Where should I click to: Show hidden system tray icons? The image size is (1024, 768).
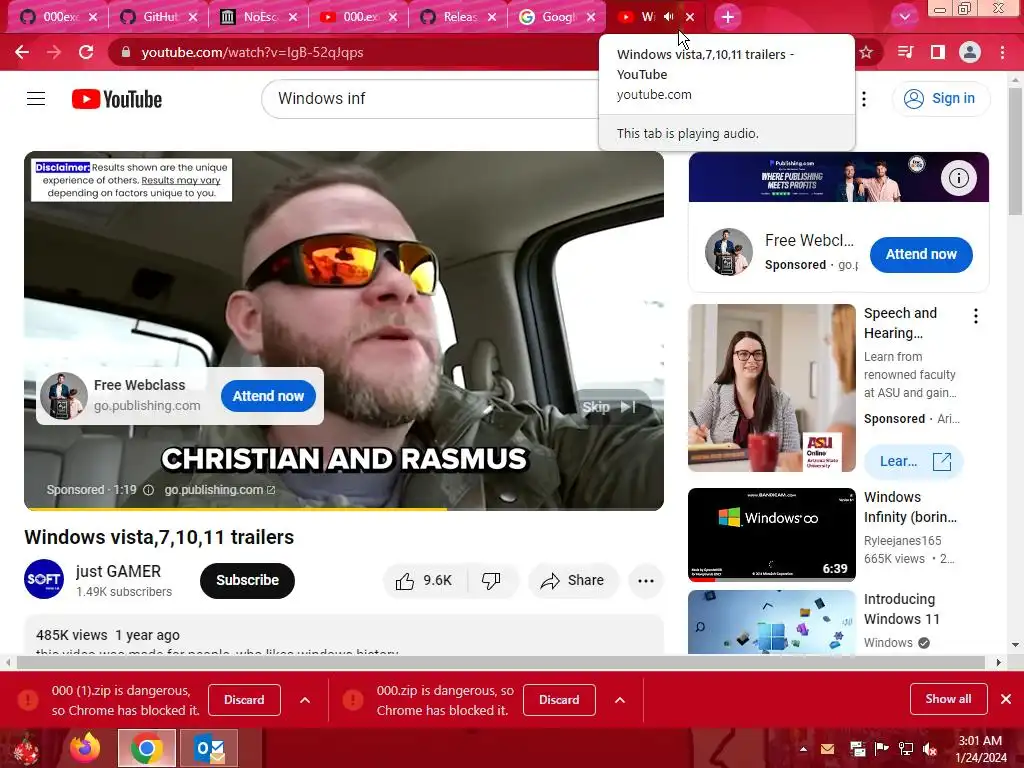[803, 748]
